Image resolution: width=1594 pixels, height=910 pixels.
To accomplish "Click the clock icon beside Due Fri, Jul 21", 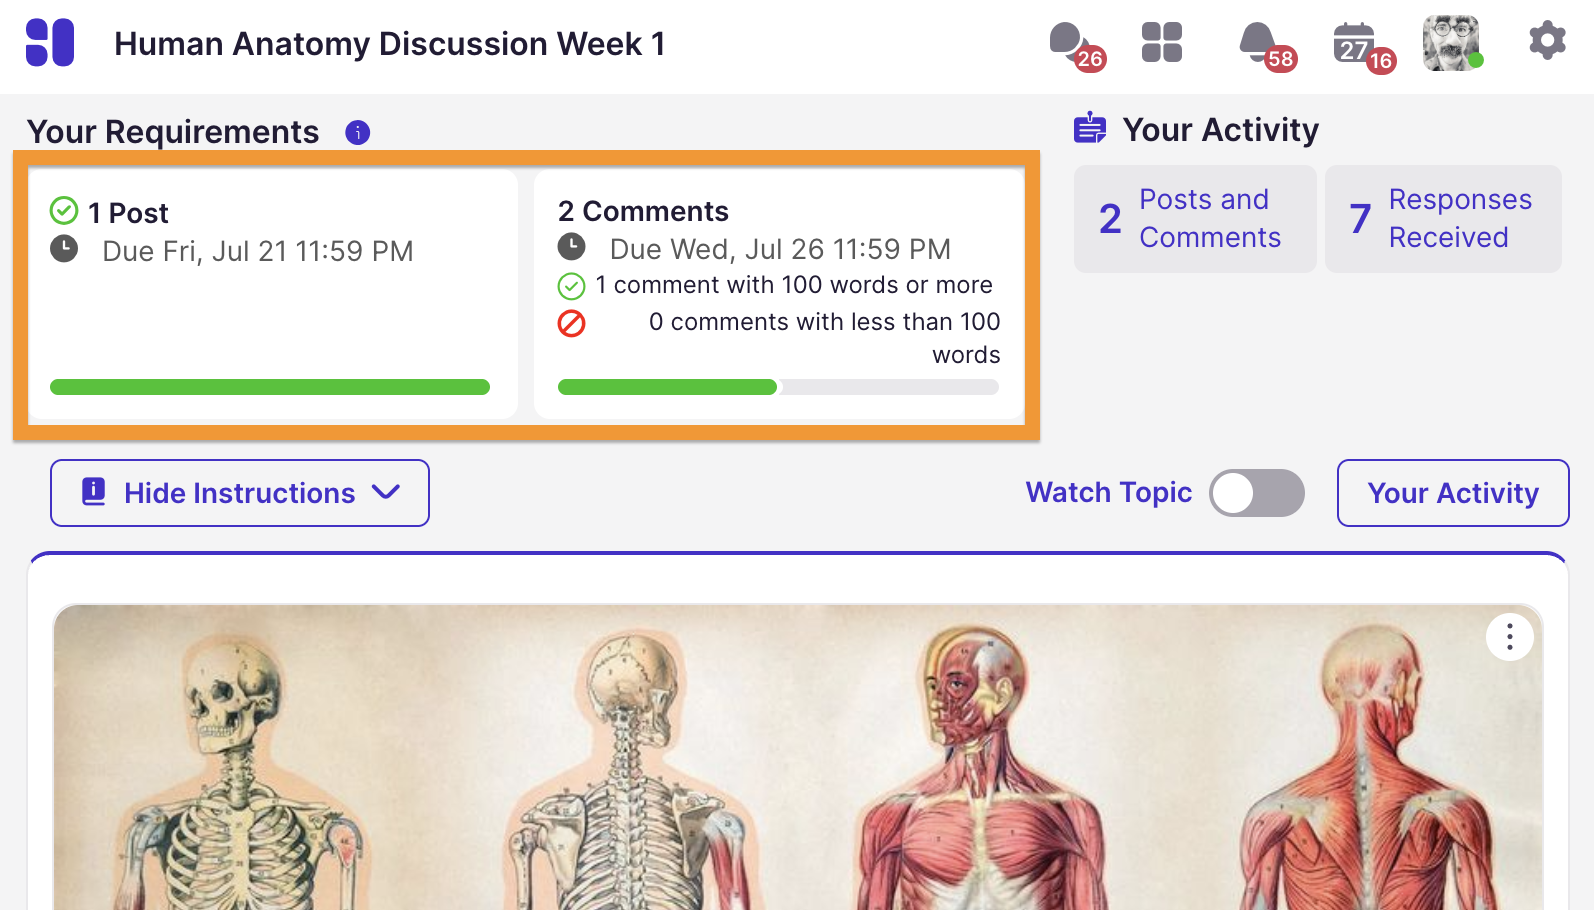I will [x=64, y=249].
